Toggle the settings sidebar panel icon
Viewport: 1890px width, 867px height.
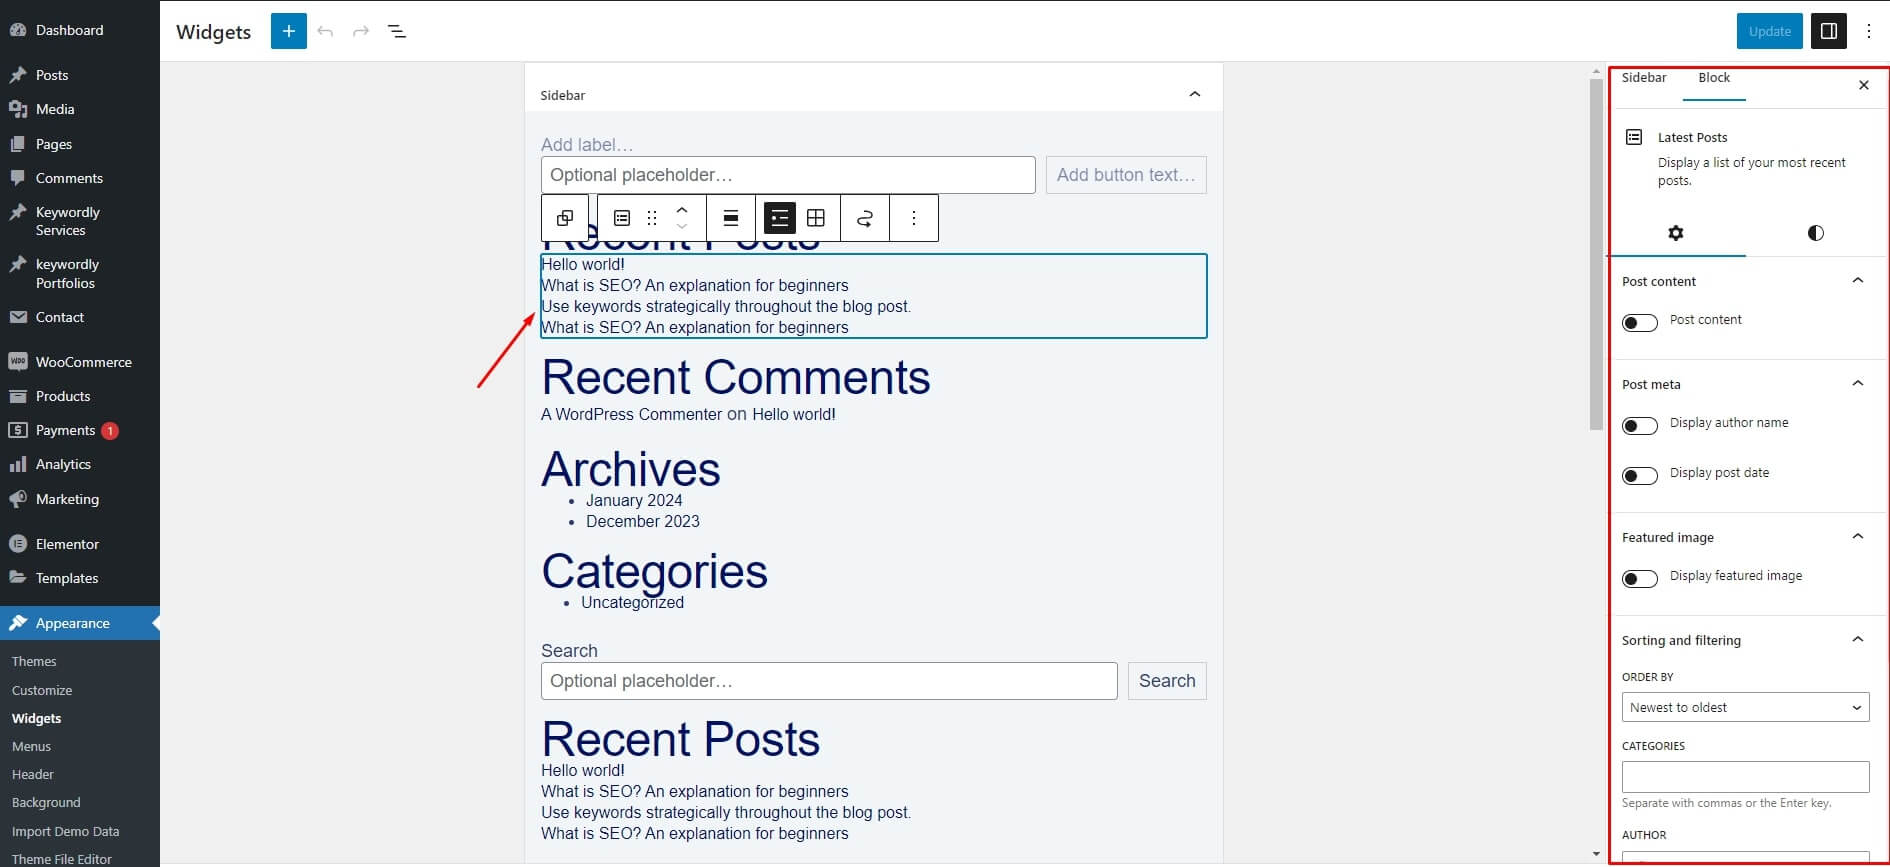tap(1829, 31)
